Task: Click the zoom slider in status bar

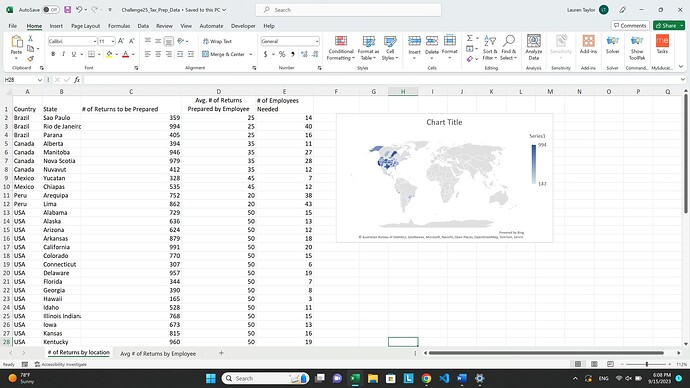Action: [x=646, y=364]
